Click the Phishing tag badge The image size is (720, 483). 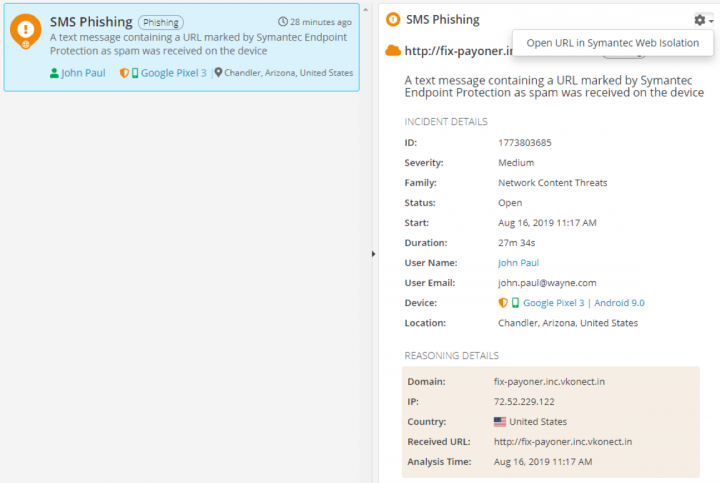[x=161, y=22]
